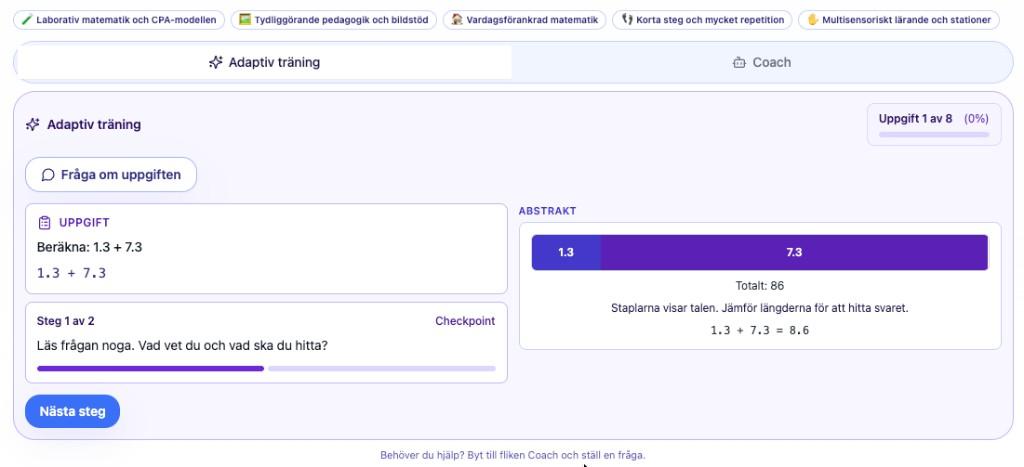Click the sparkle icon beside Adaptiv träning heading
Screen dimensions: 1024x467
[x=33, y=124]
